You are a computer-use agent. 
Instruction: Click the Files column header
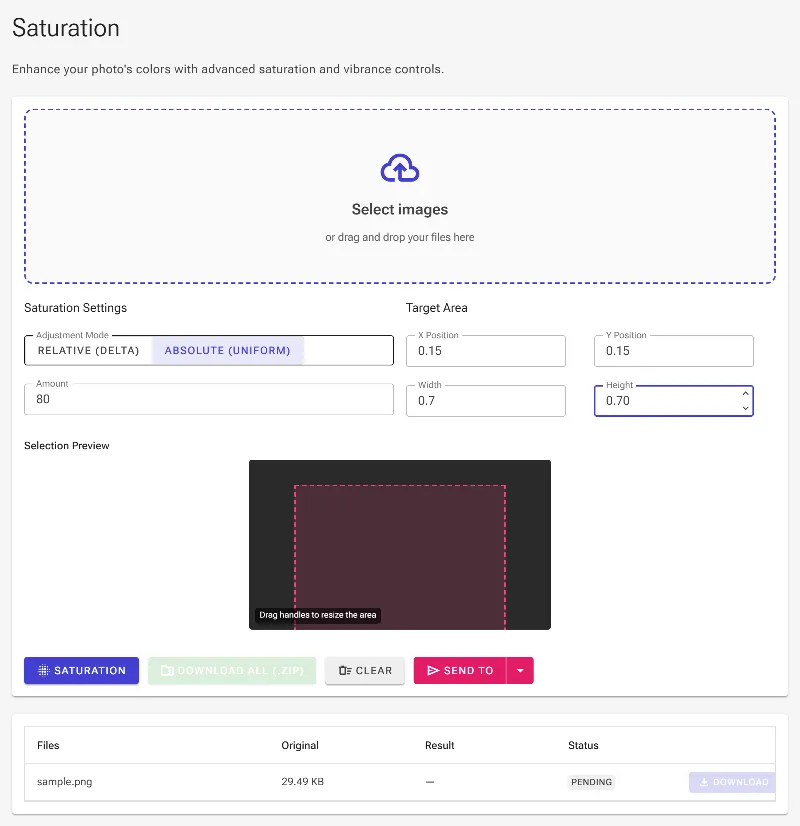[x=48, y=745]
